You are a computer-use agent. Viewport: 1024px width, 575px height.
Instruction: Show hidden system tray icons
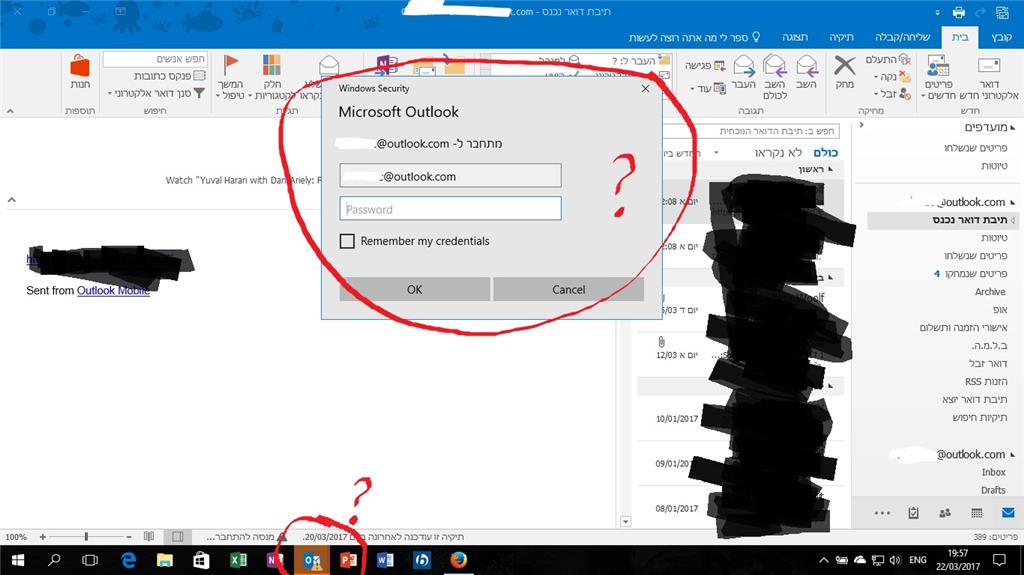(x=824, y=560)
